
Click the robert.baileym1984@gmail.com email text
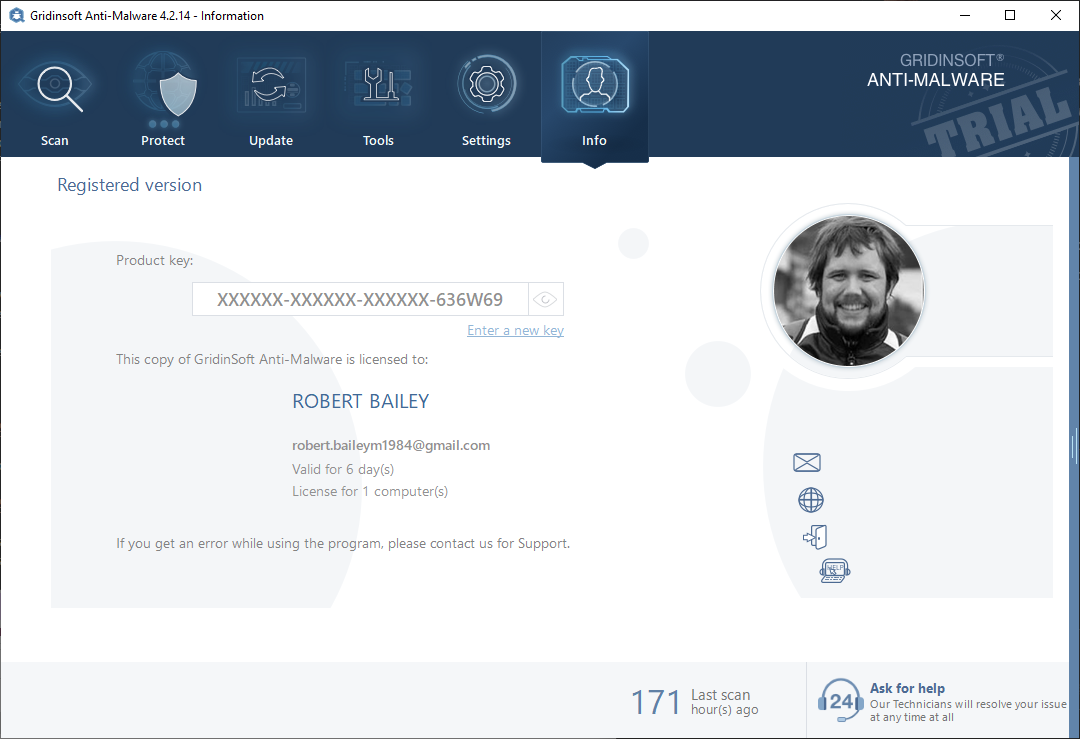coord(391,446)
